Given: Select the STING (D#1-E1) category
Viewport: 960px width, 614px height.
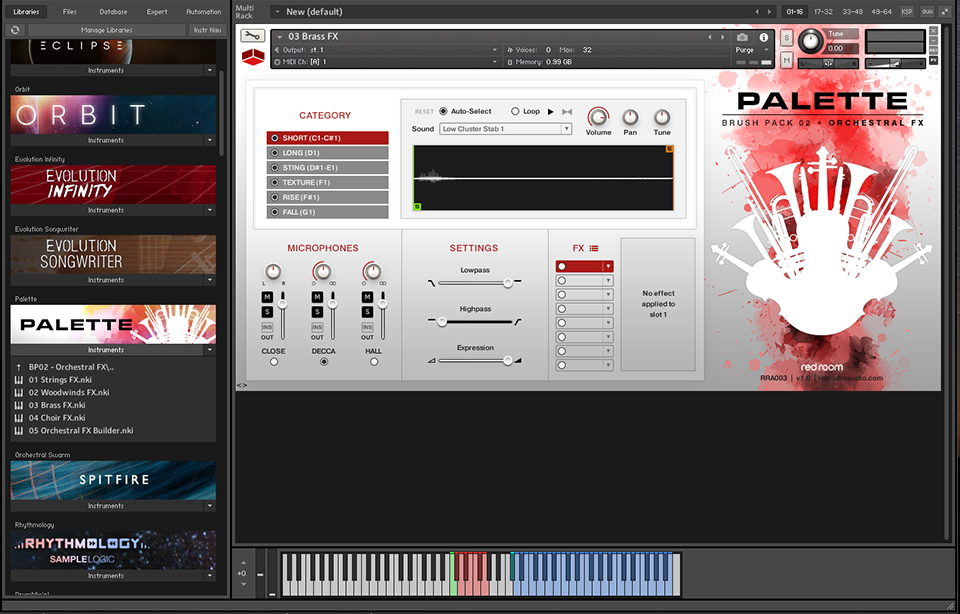Looking at the screenshot, I should [x=328, y=167].
